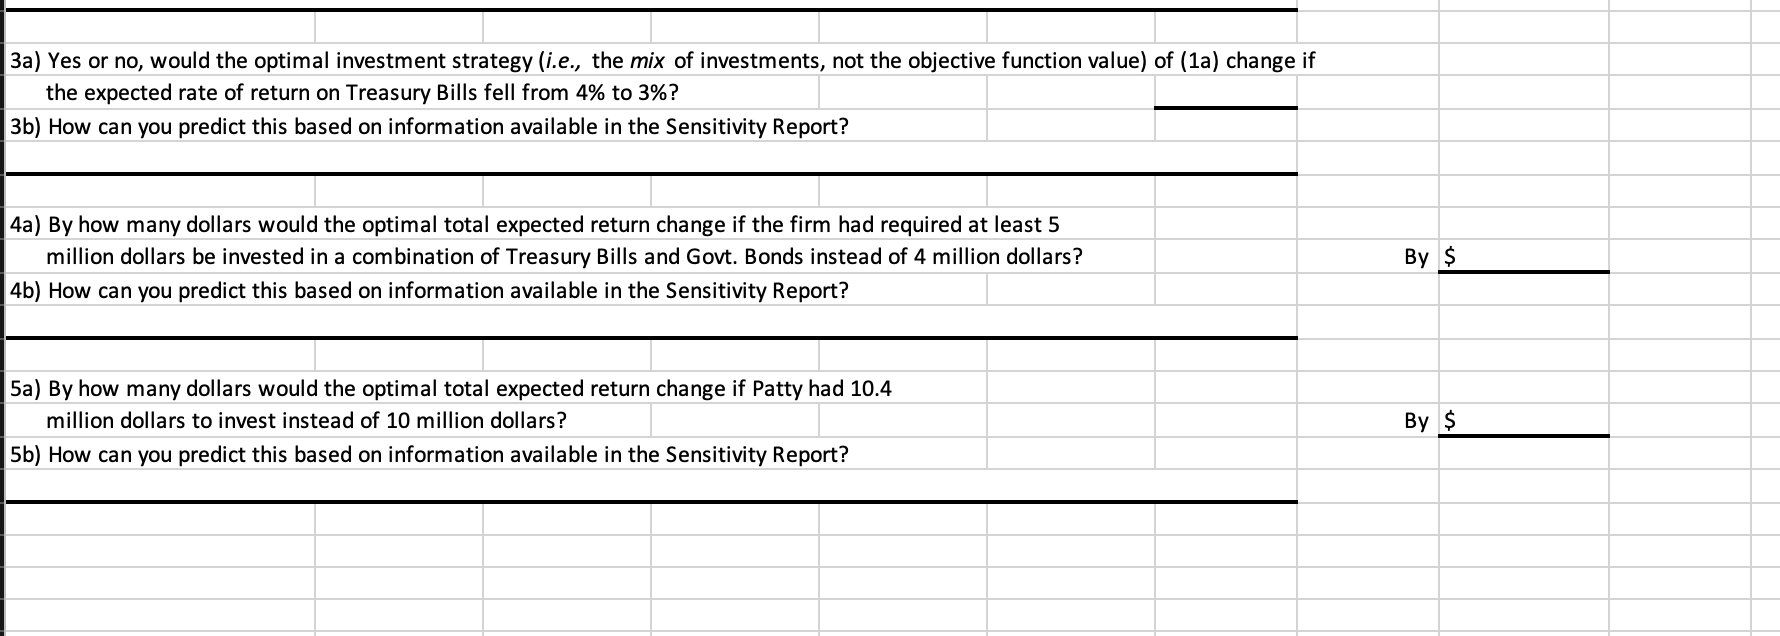Select the "By" label next to 4a

[x=1416, y=257]
